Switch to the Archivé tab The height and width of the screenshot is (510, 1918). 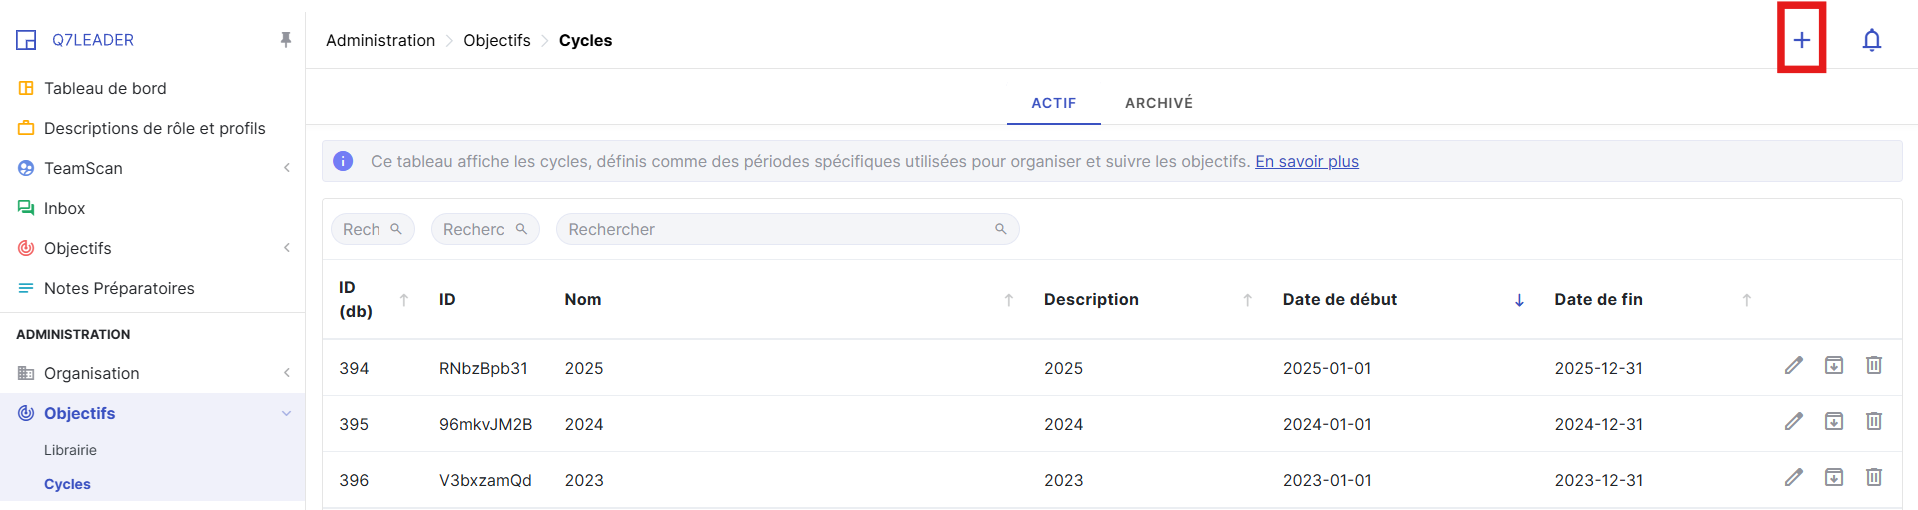pos(1158,103)
